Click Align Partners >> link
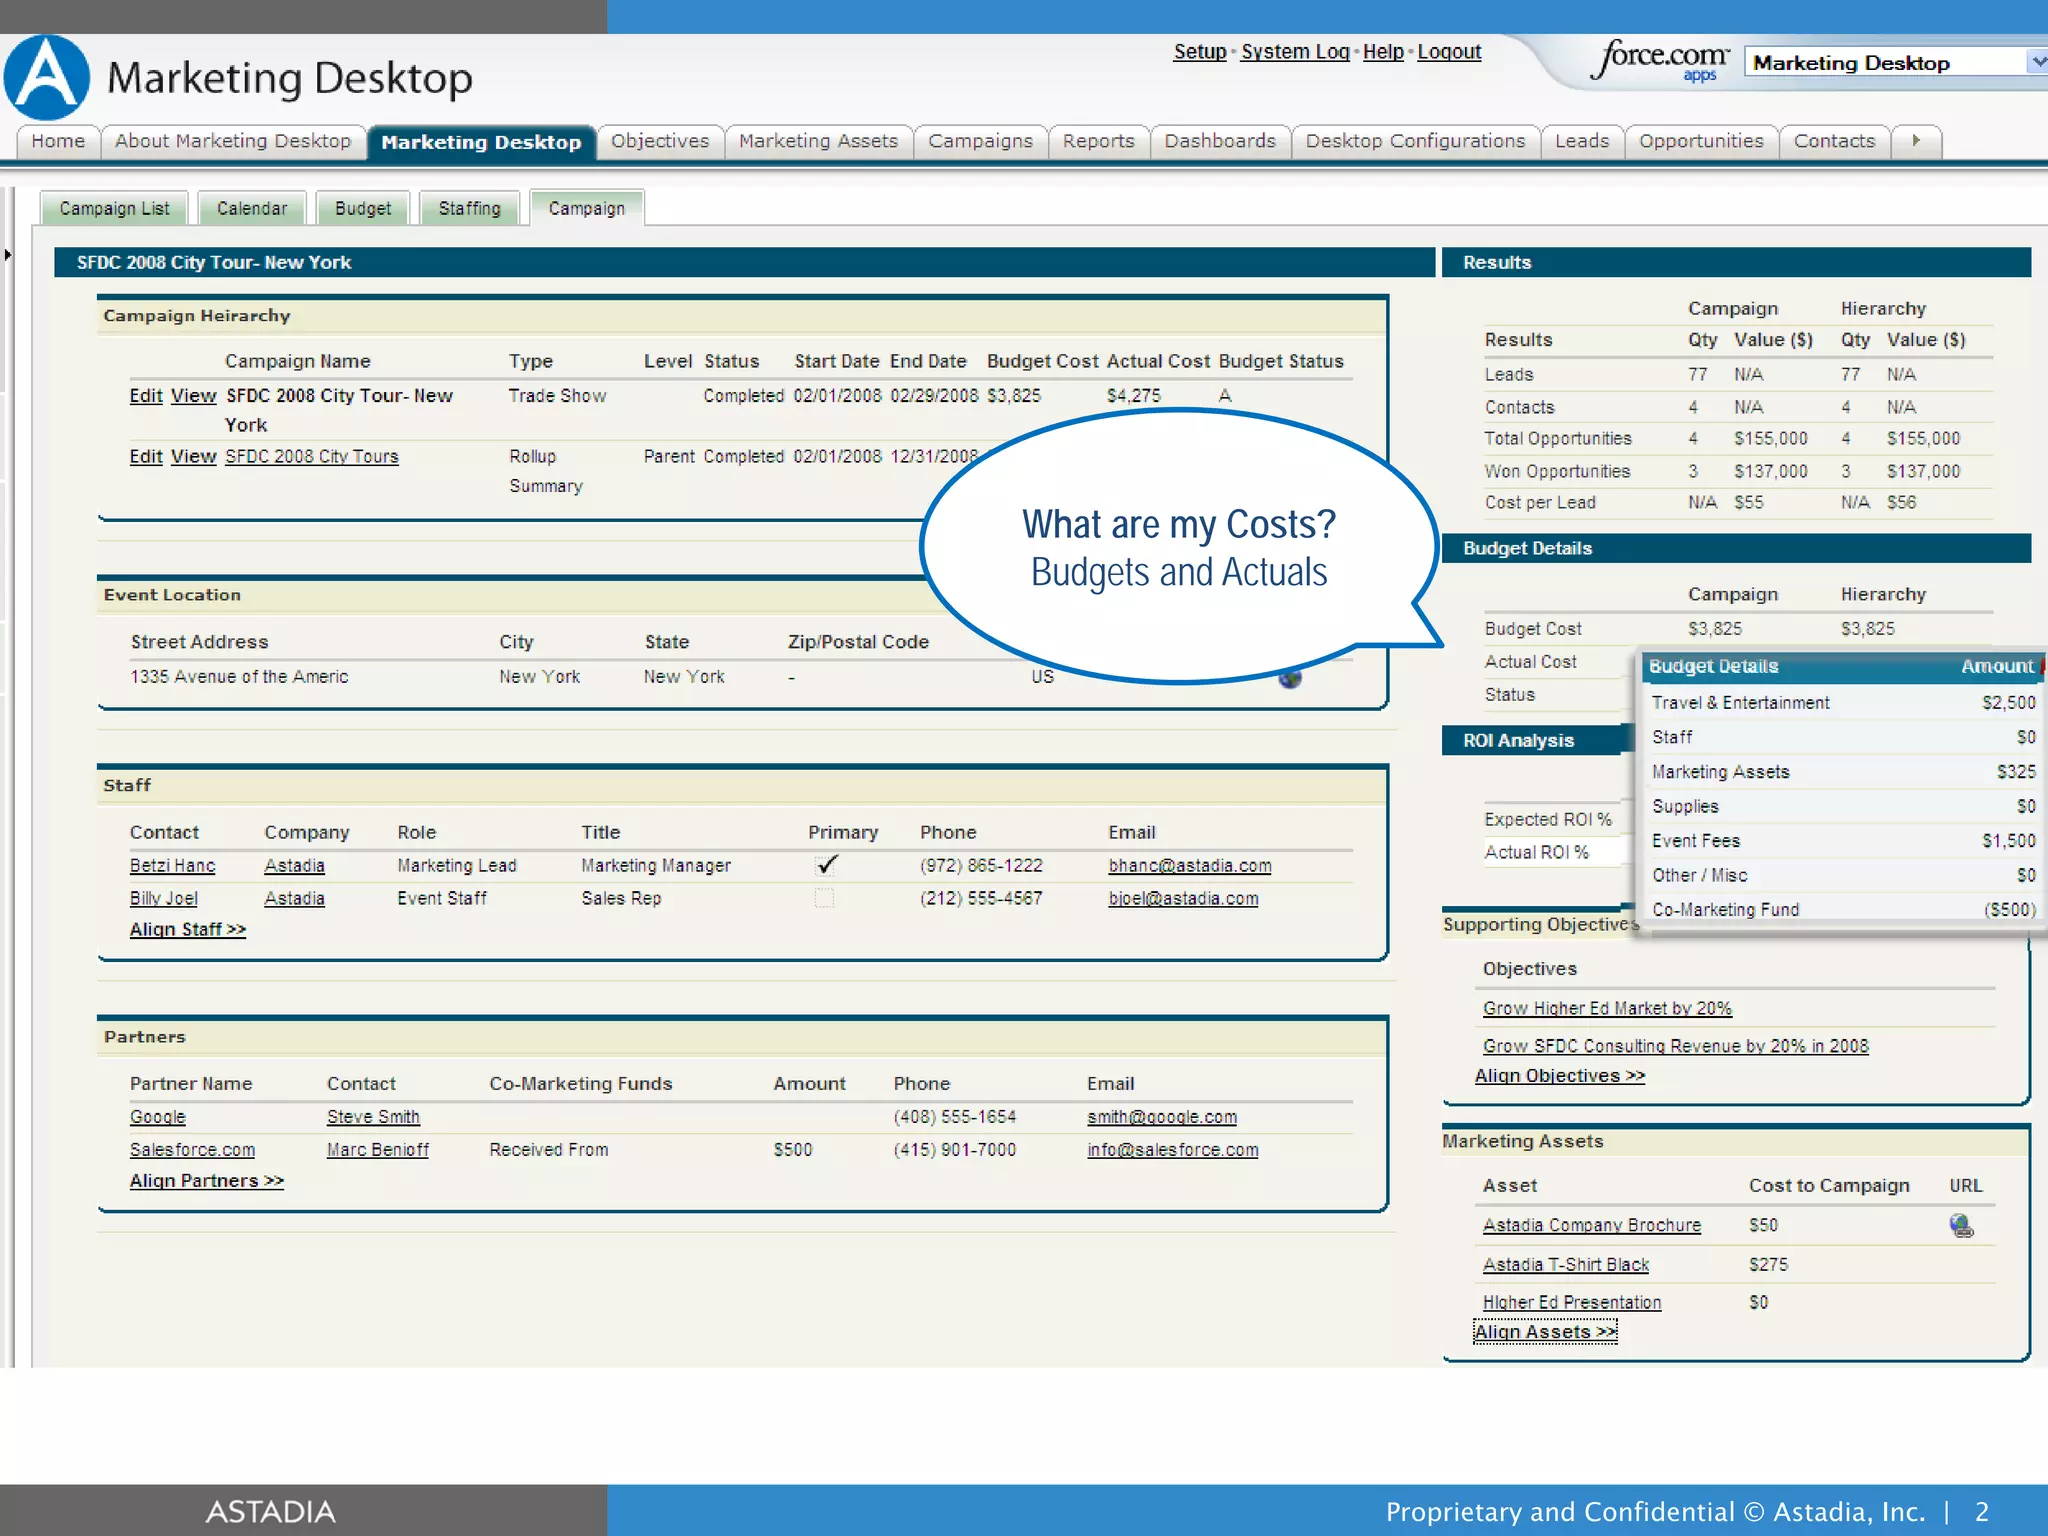This screenshot has height=1536, width=2048. 207,1181
